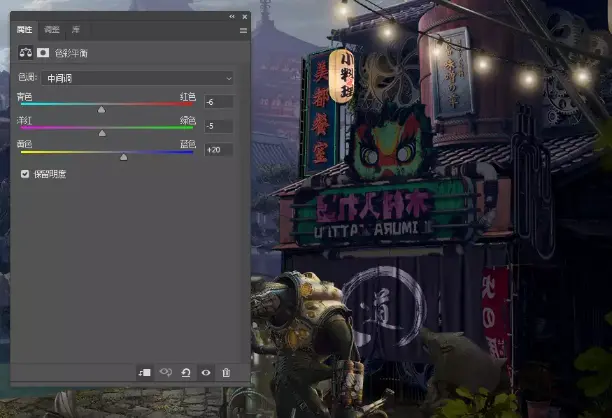Click the 青色 label
The height and width of the screenshot is (418, 612).
pos(24,96)
